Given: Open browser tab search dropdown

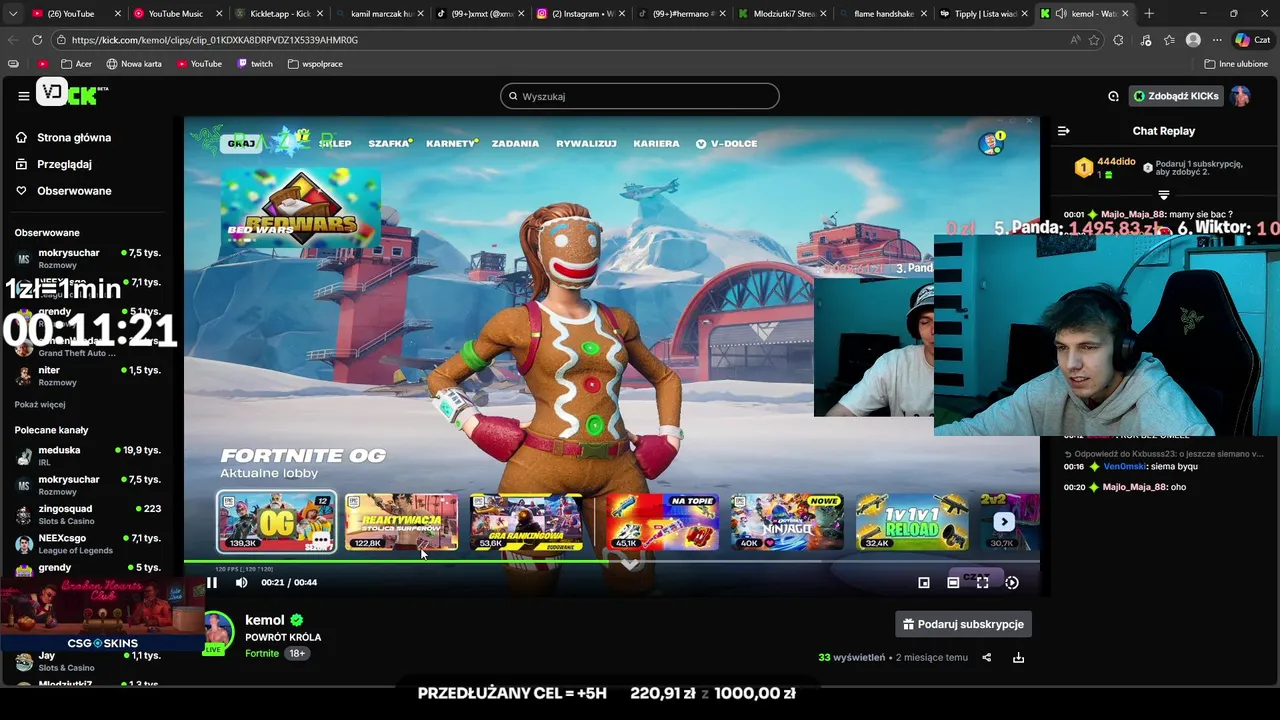Looking at the screenshot, I should tap(13, 14).
